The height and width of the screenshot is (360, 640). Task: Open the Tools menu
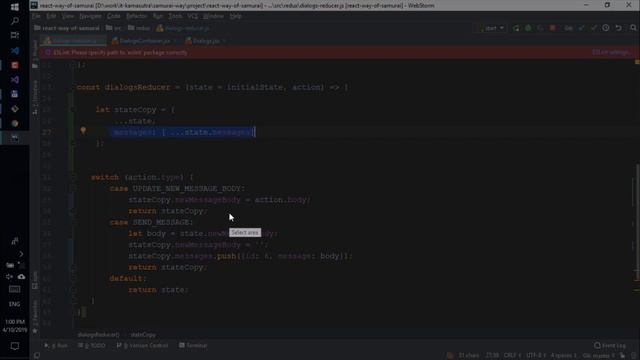pyautogui.click(x=175, y=16)
